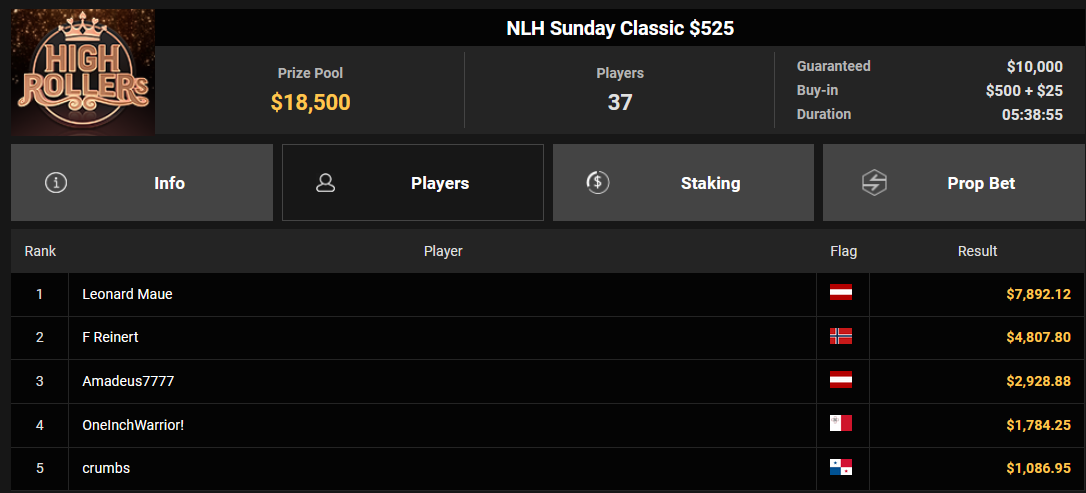
Task: Click crumbs' Panama flag icon
Action: (841, 467)
